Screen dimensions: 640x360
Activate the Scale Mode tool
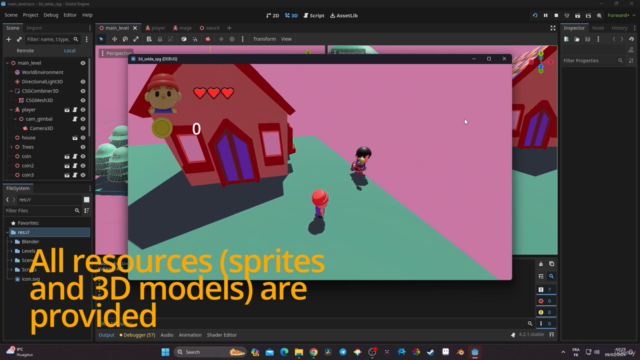click(136, 39)
